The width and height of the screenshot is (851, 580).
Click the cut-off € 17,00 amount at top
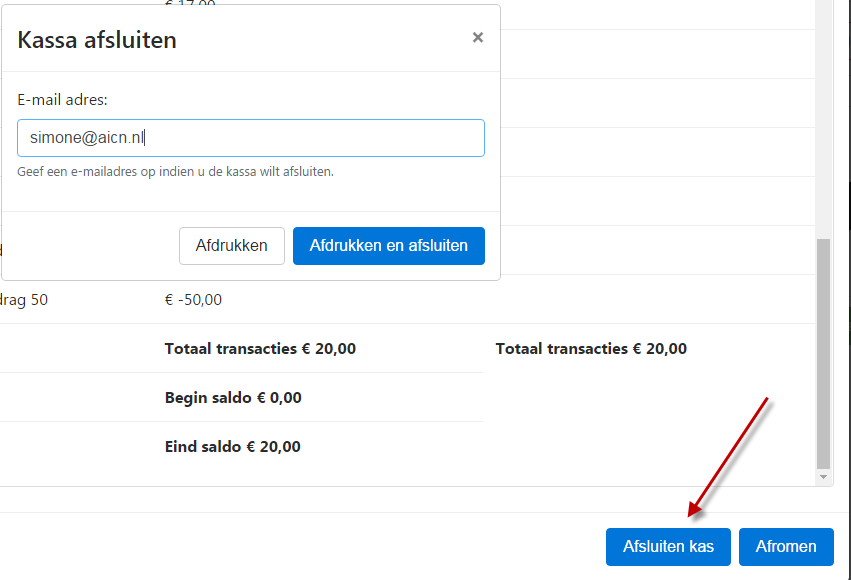pos(190,3)
